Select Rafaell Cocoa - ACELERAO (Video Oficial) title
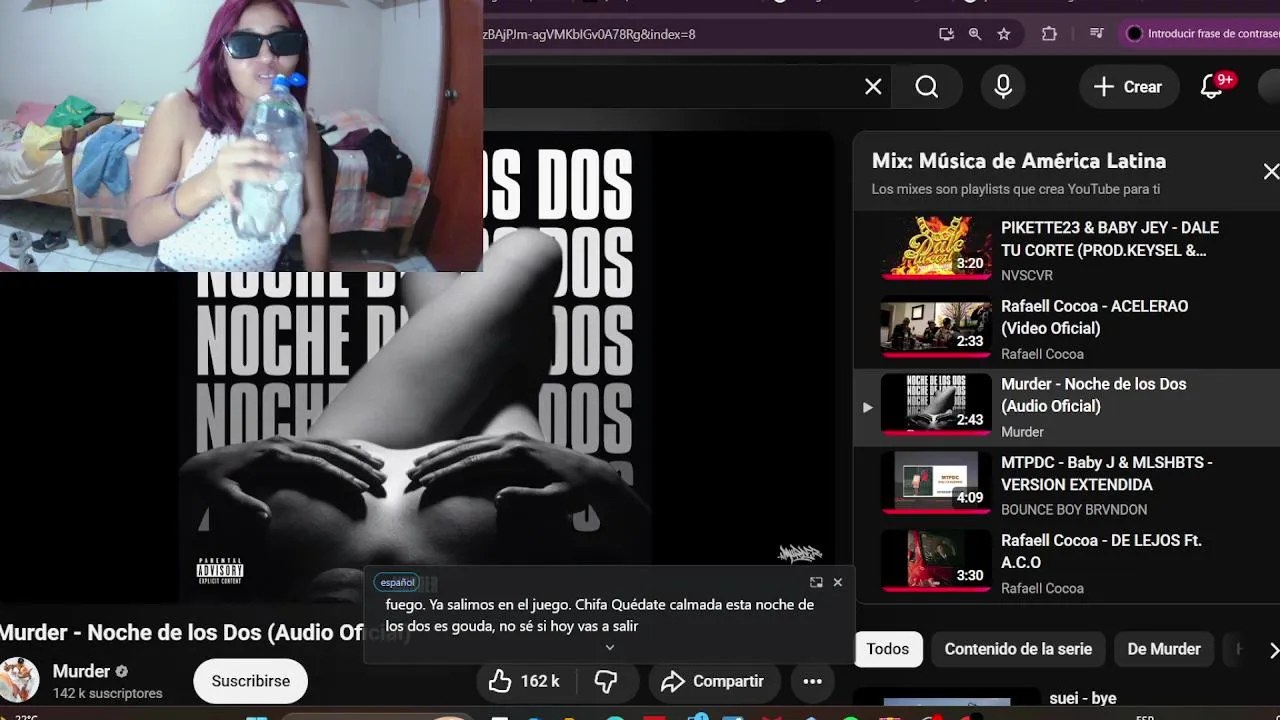Viewport: 1280px width, 720px height. pos(1095,317)
